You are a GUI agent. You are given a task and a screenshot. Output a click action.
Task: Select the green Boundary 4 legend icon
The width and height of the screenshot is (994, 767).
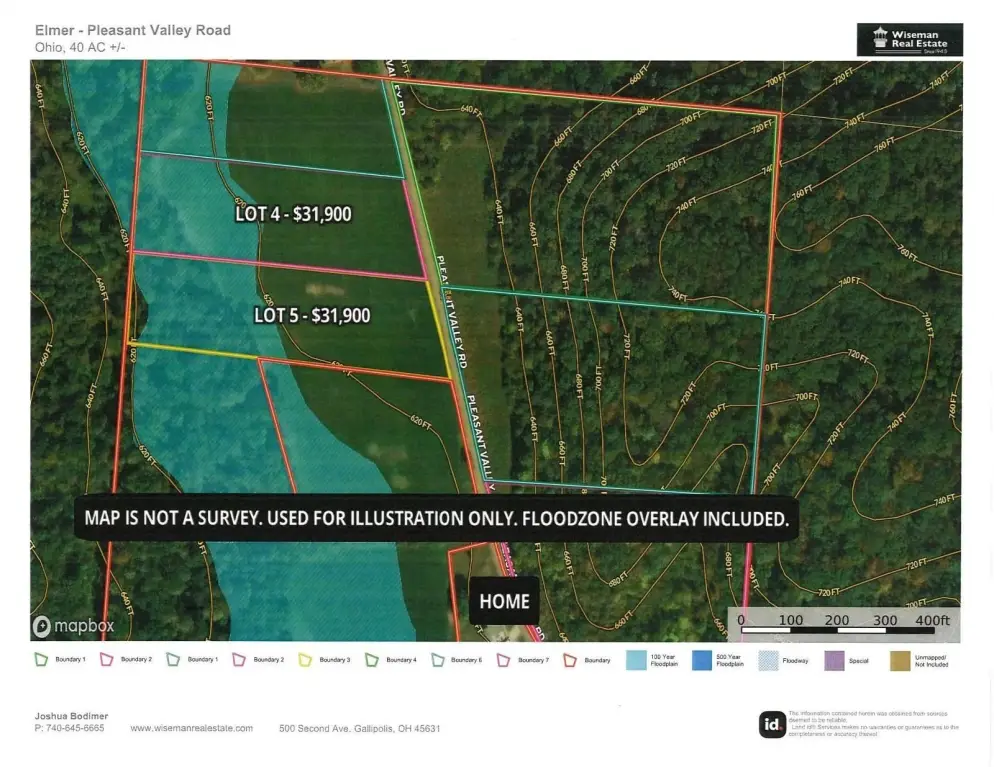pyautogui.click(x=372, y=660)
